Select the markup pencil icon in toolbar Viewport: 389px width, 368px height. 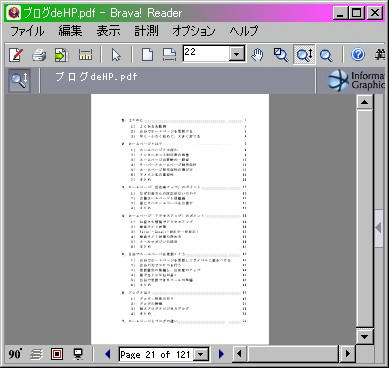tap(16, 55)
